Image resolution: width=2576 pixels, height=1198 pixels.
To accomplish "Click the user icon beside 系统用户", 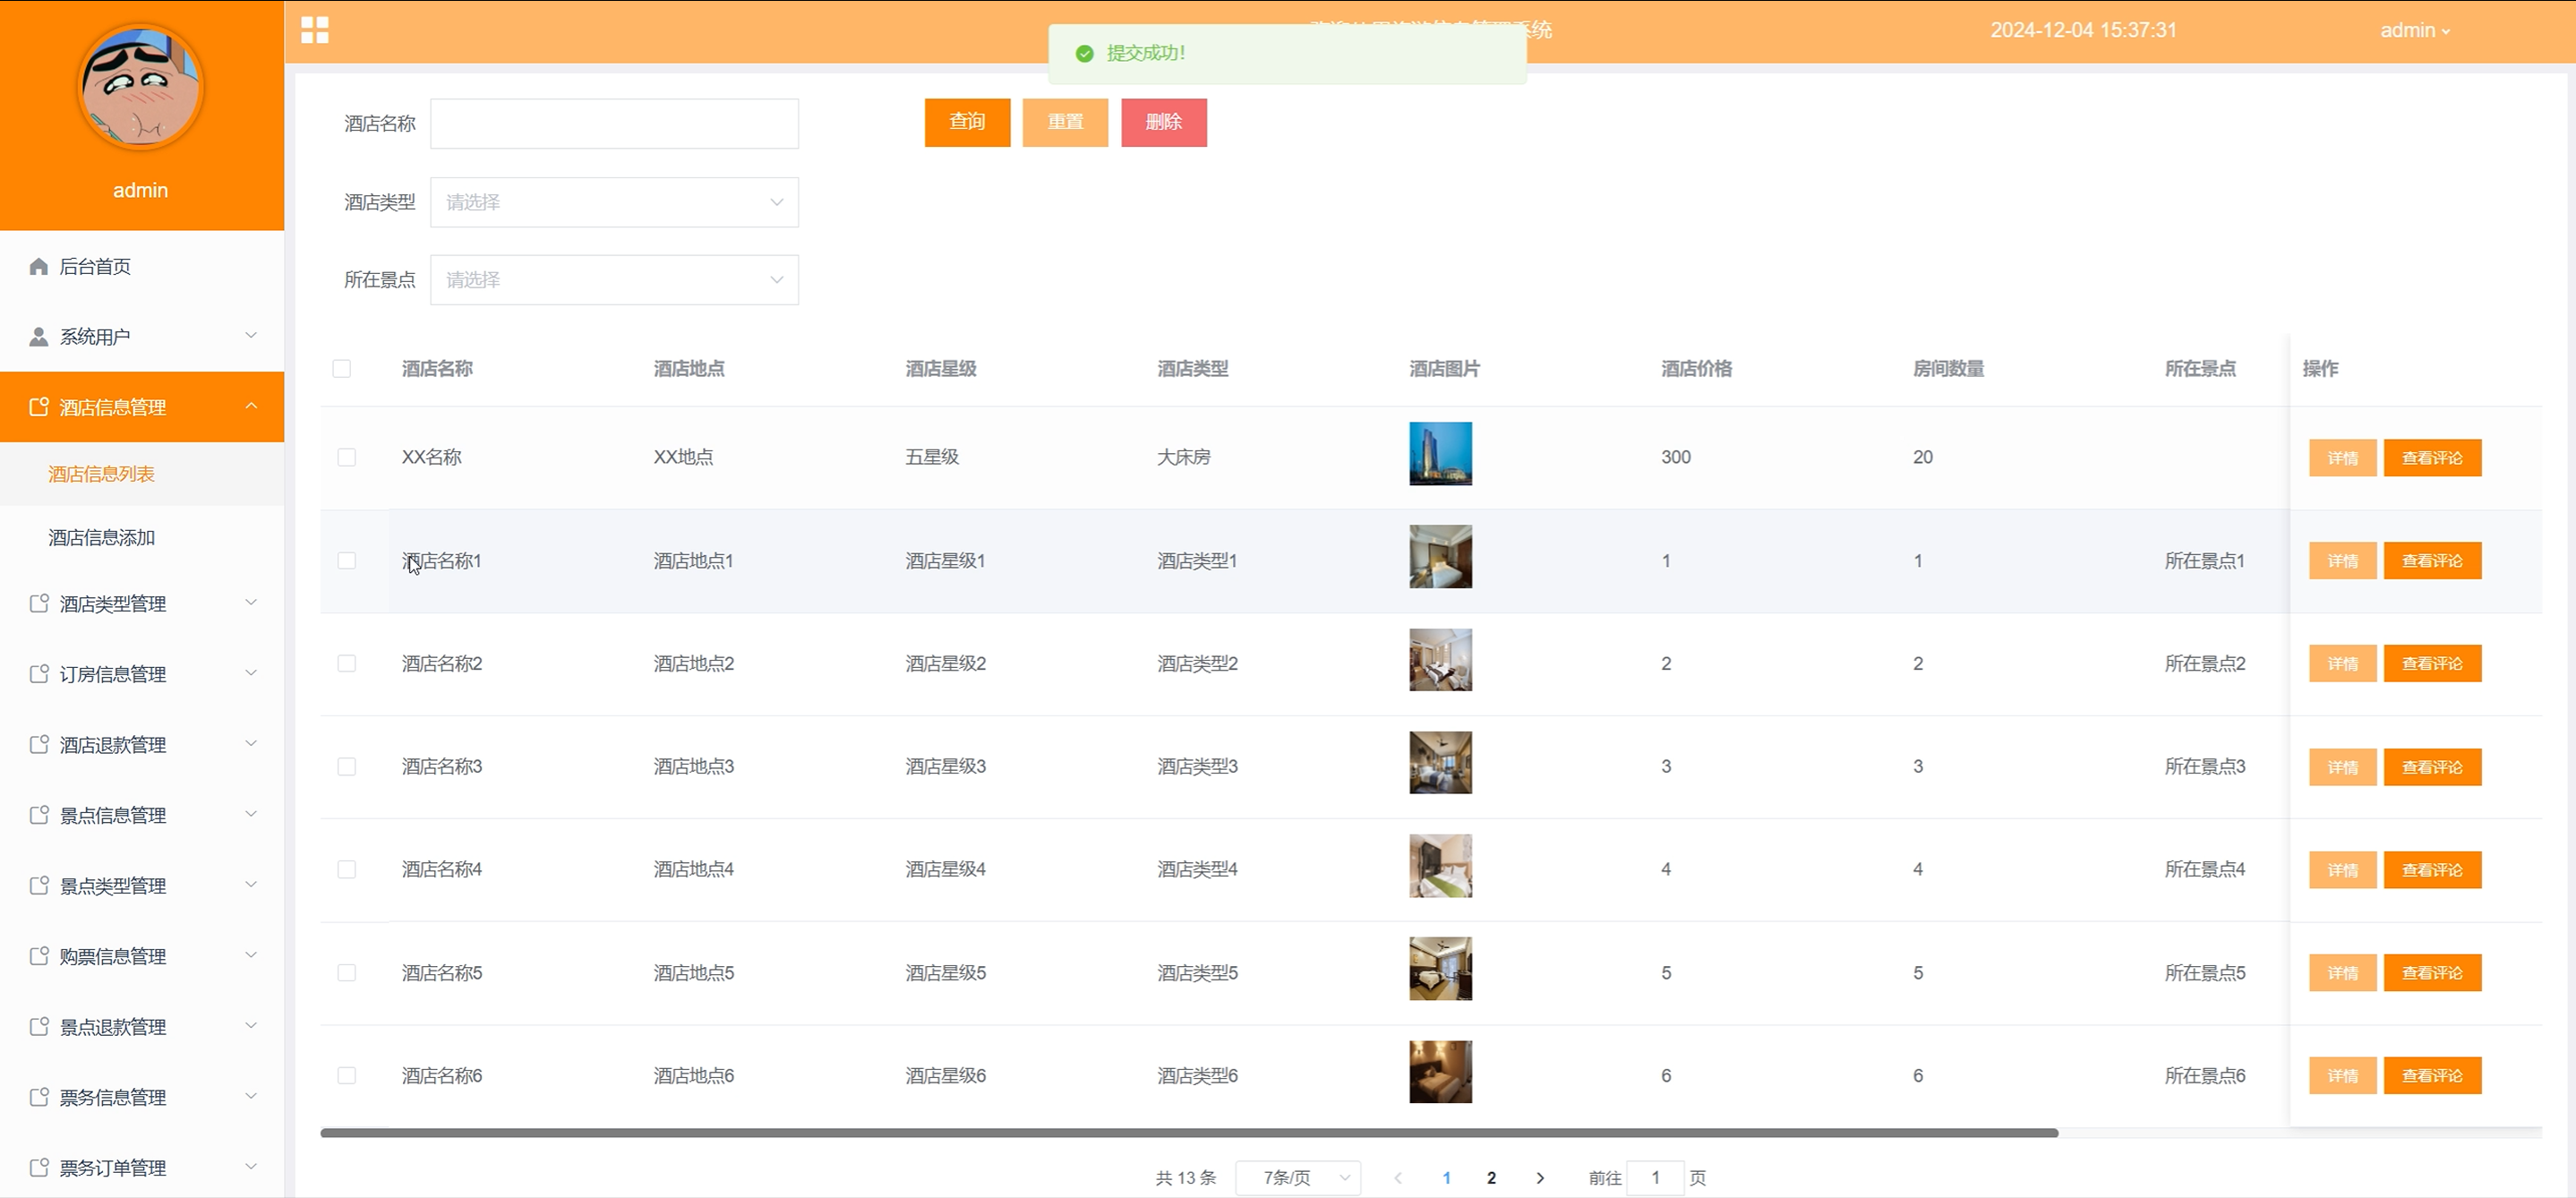I will click(x=39, y=337).
